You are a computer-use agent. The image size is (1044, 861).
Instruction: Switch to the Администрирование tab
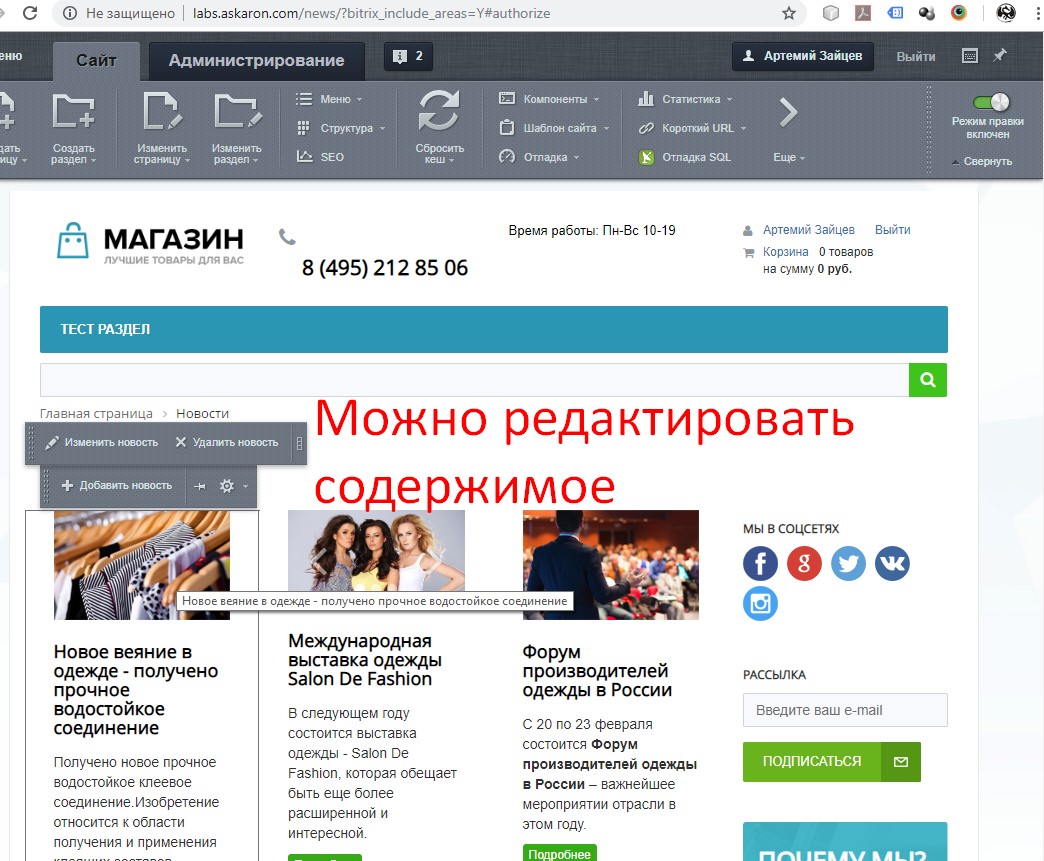coord(256,60)
